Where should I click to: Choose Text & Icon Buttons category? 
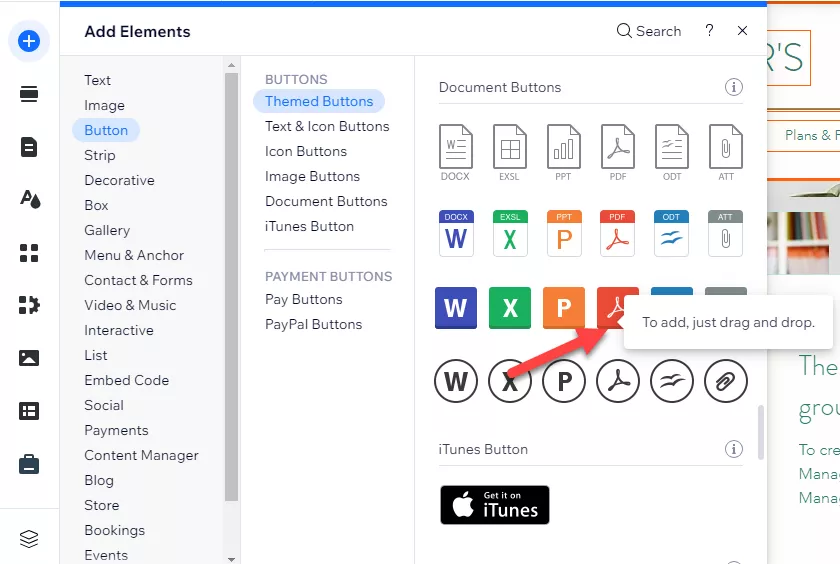click(x=327, y=126)
